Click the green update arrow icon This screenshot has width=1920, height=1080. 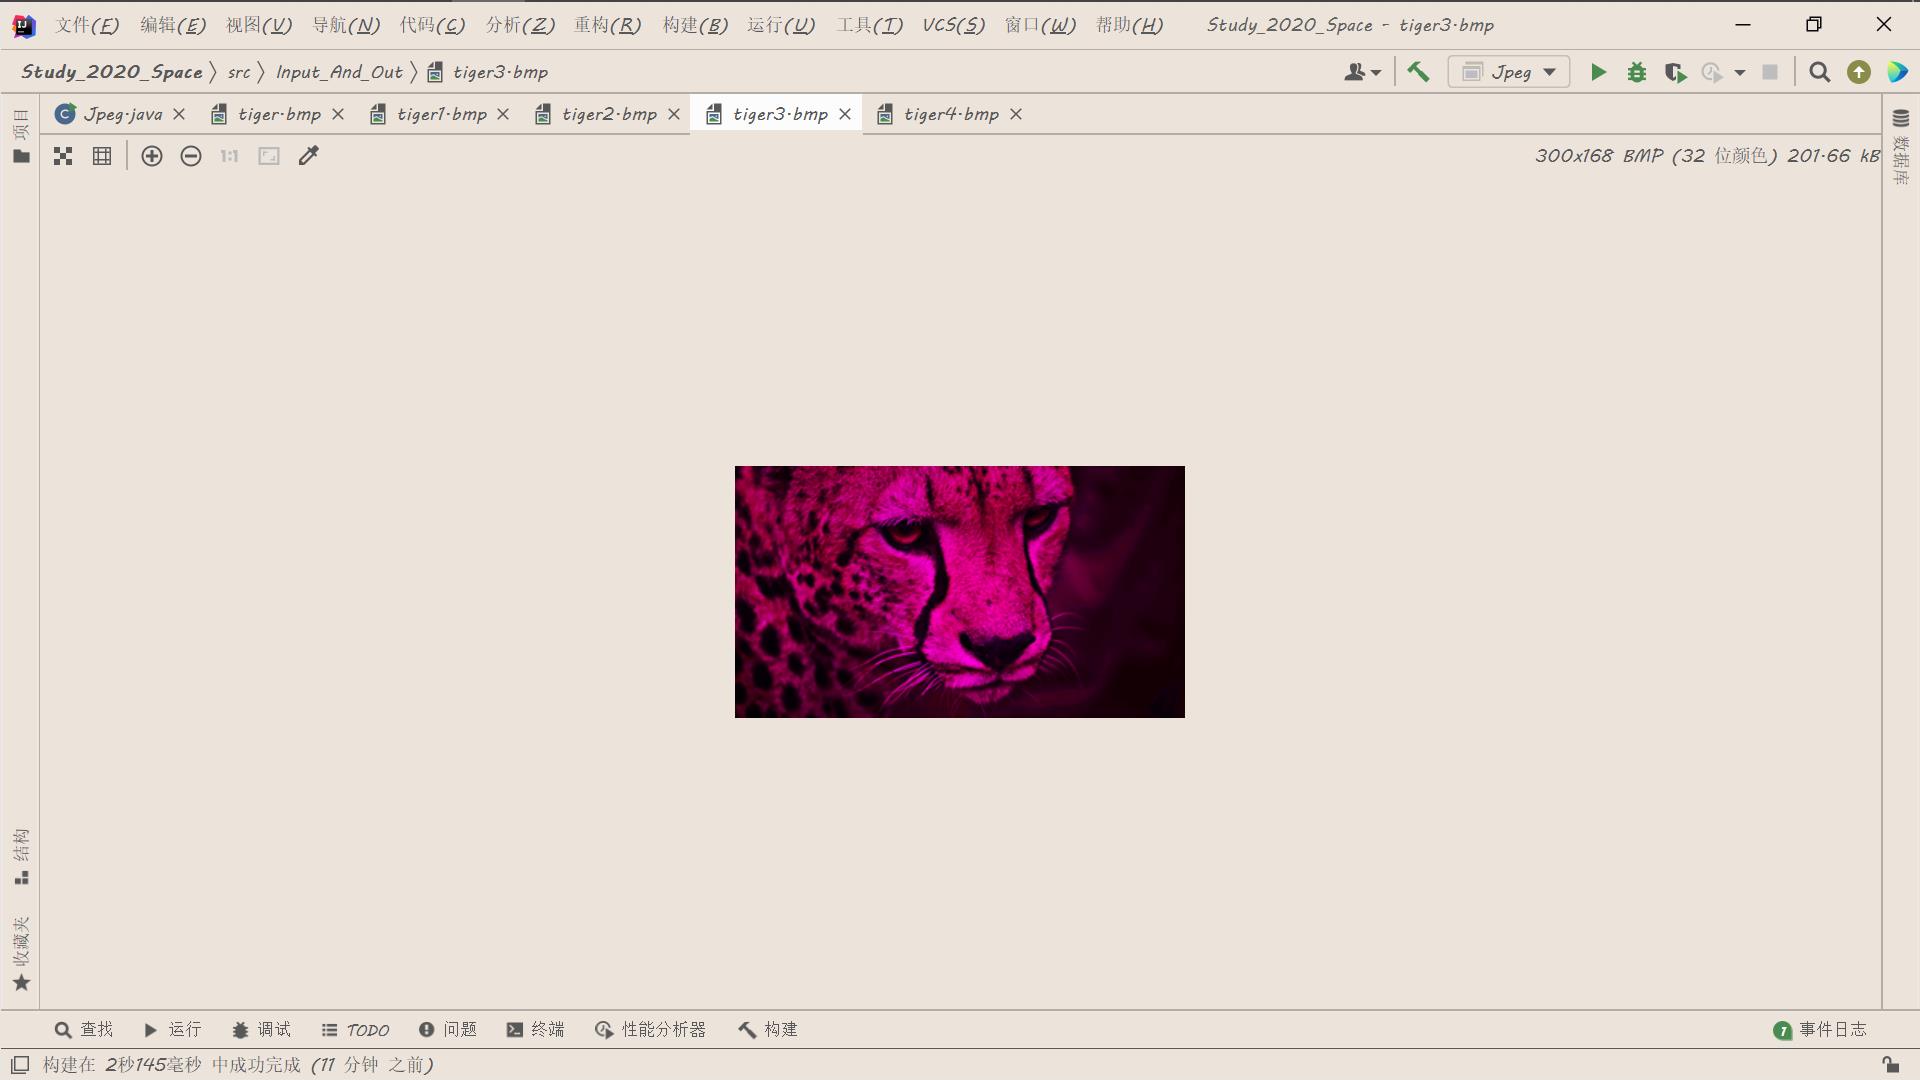point(1859,72)
